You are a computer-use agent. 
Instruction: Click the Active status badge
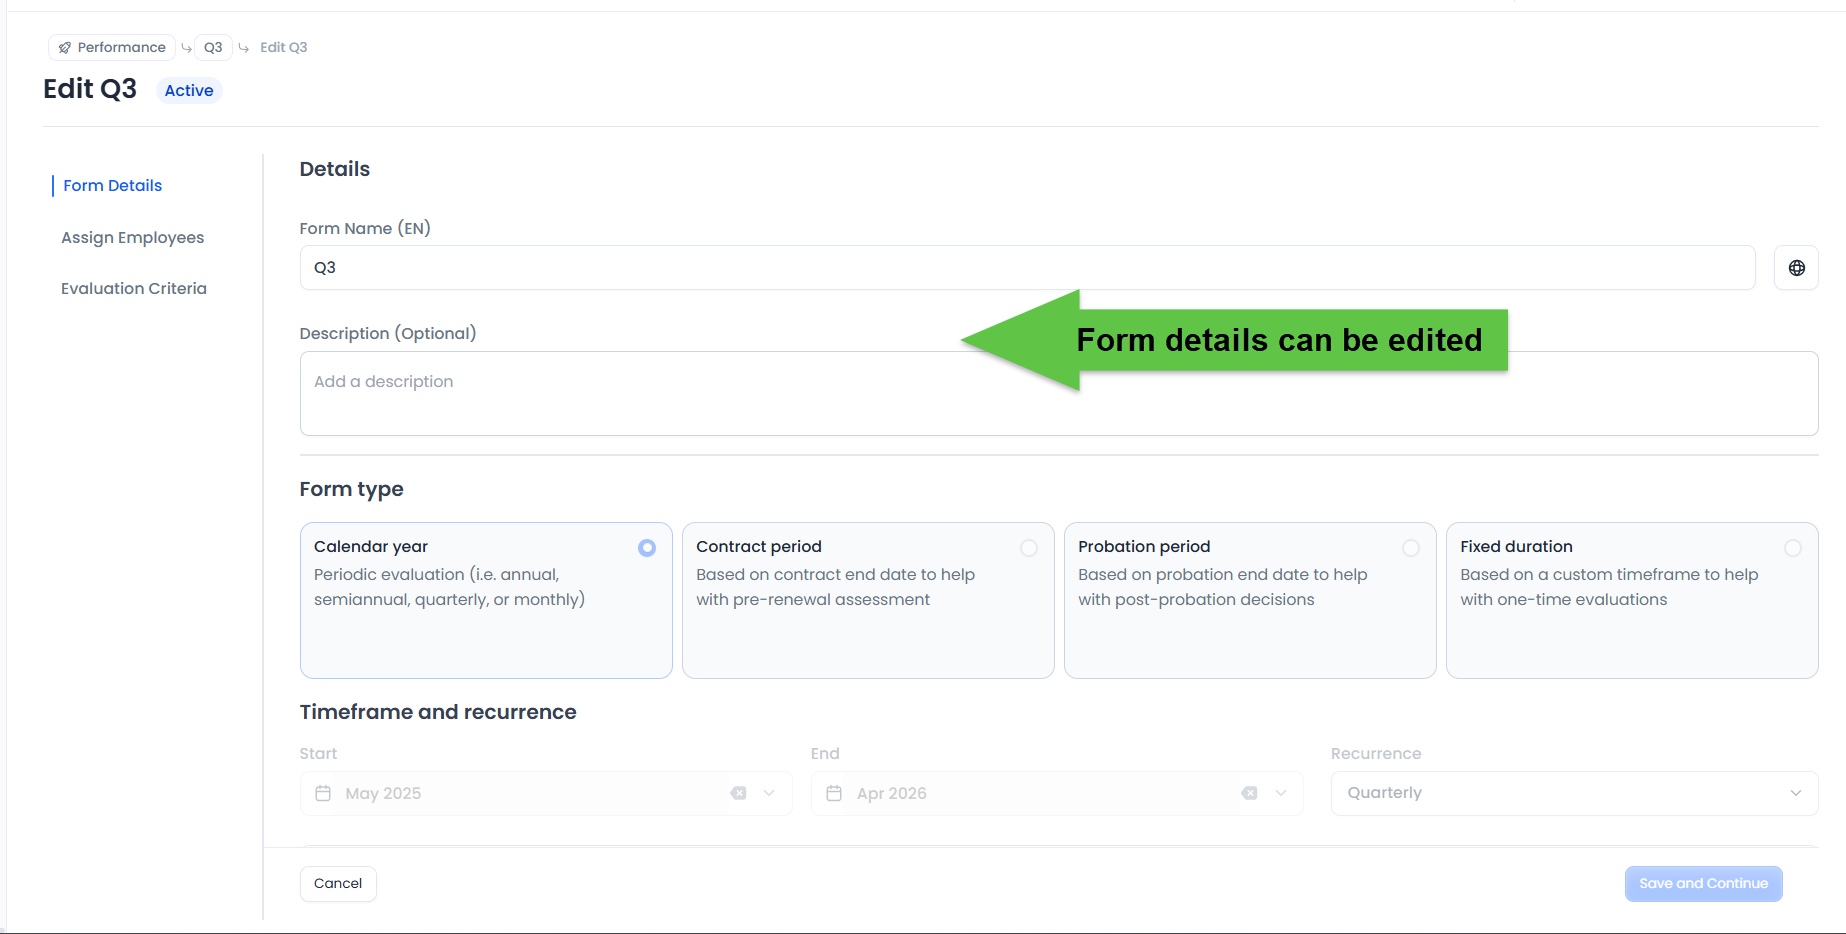(x=188, y=90)
